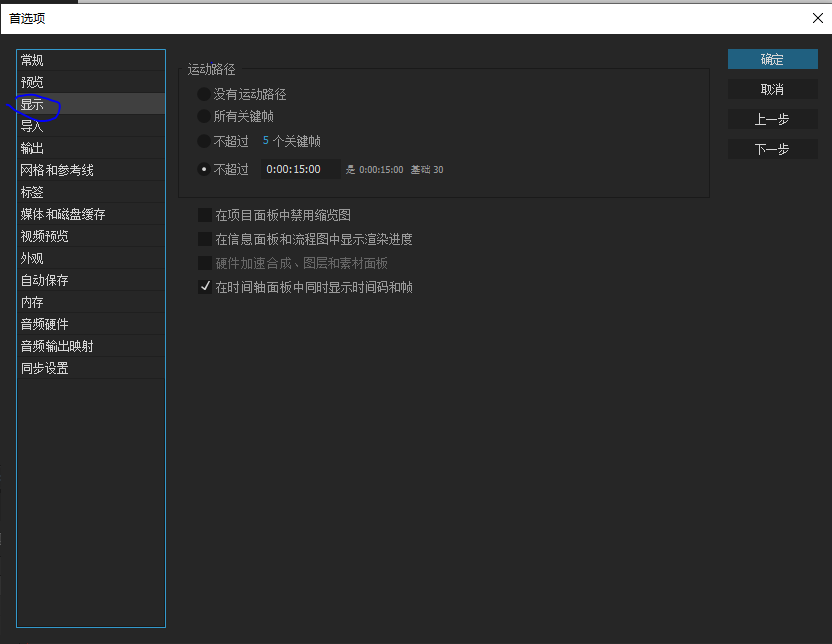This screenshot has width=832, height=644.
Task: Go back using the 上一步 button
Action: (x=771, y=119)
